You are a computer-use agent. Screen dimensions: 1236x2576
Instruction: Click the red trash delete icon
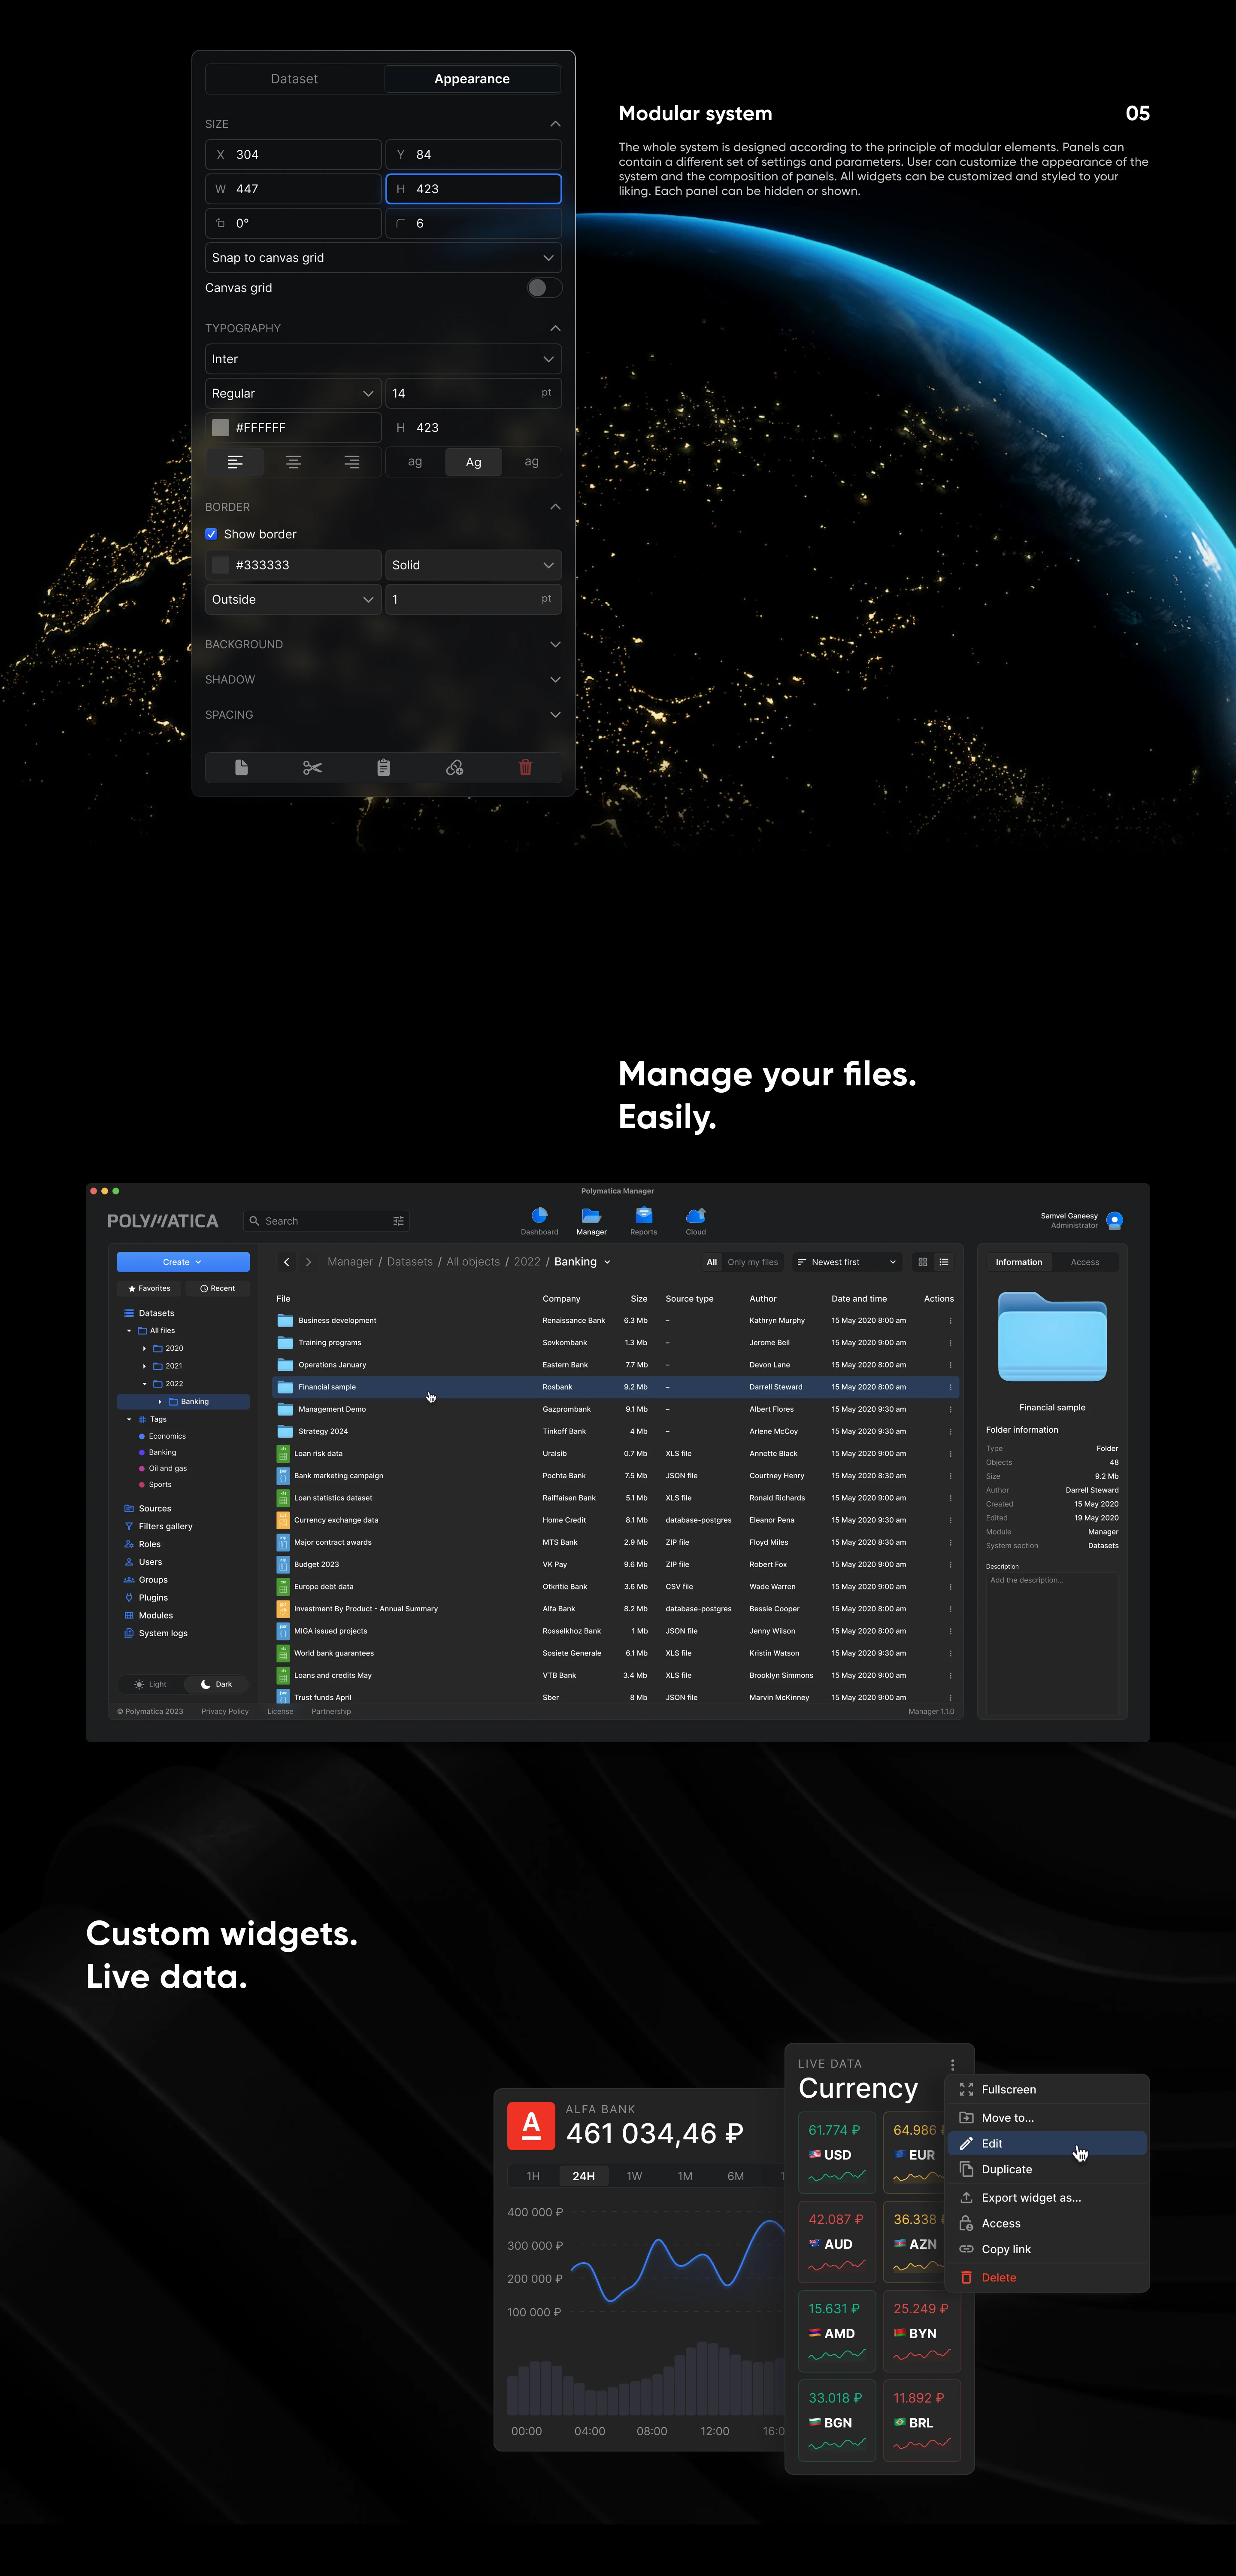point(525,767)
